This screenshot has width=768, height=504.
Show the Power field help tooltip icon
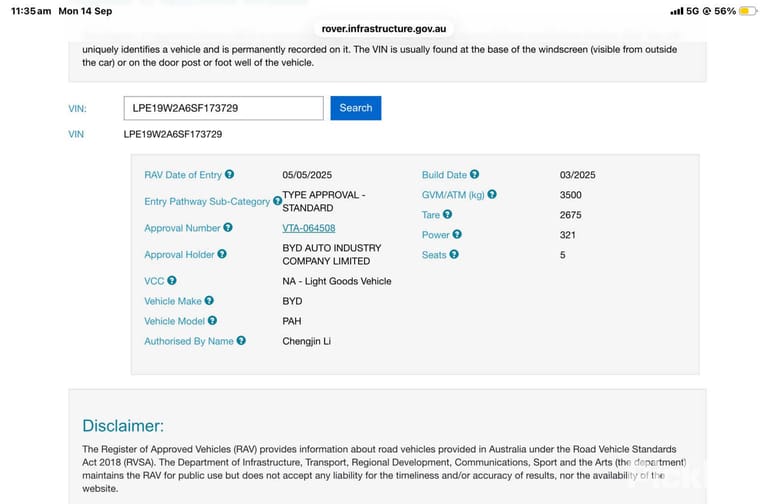[457, 235]
